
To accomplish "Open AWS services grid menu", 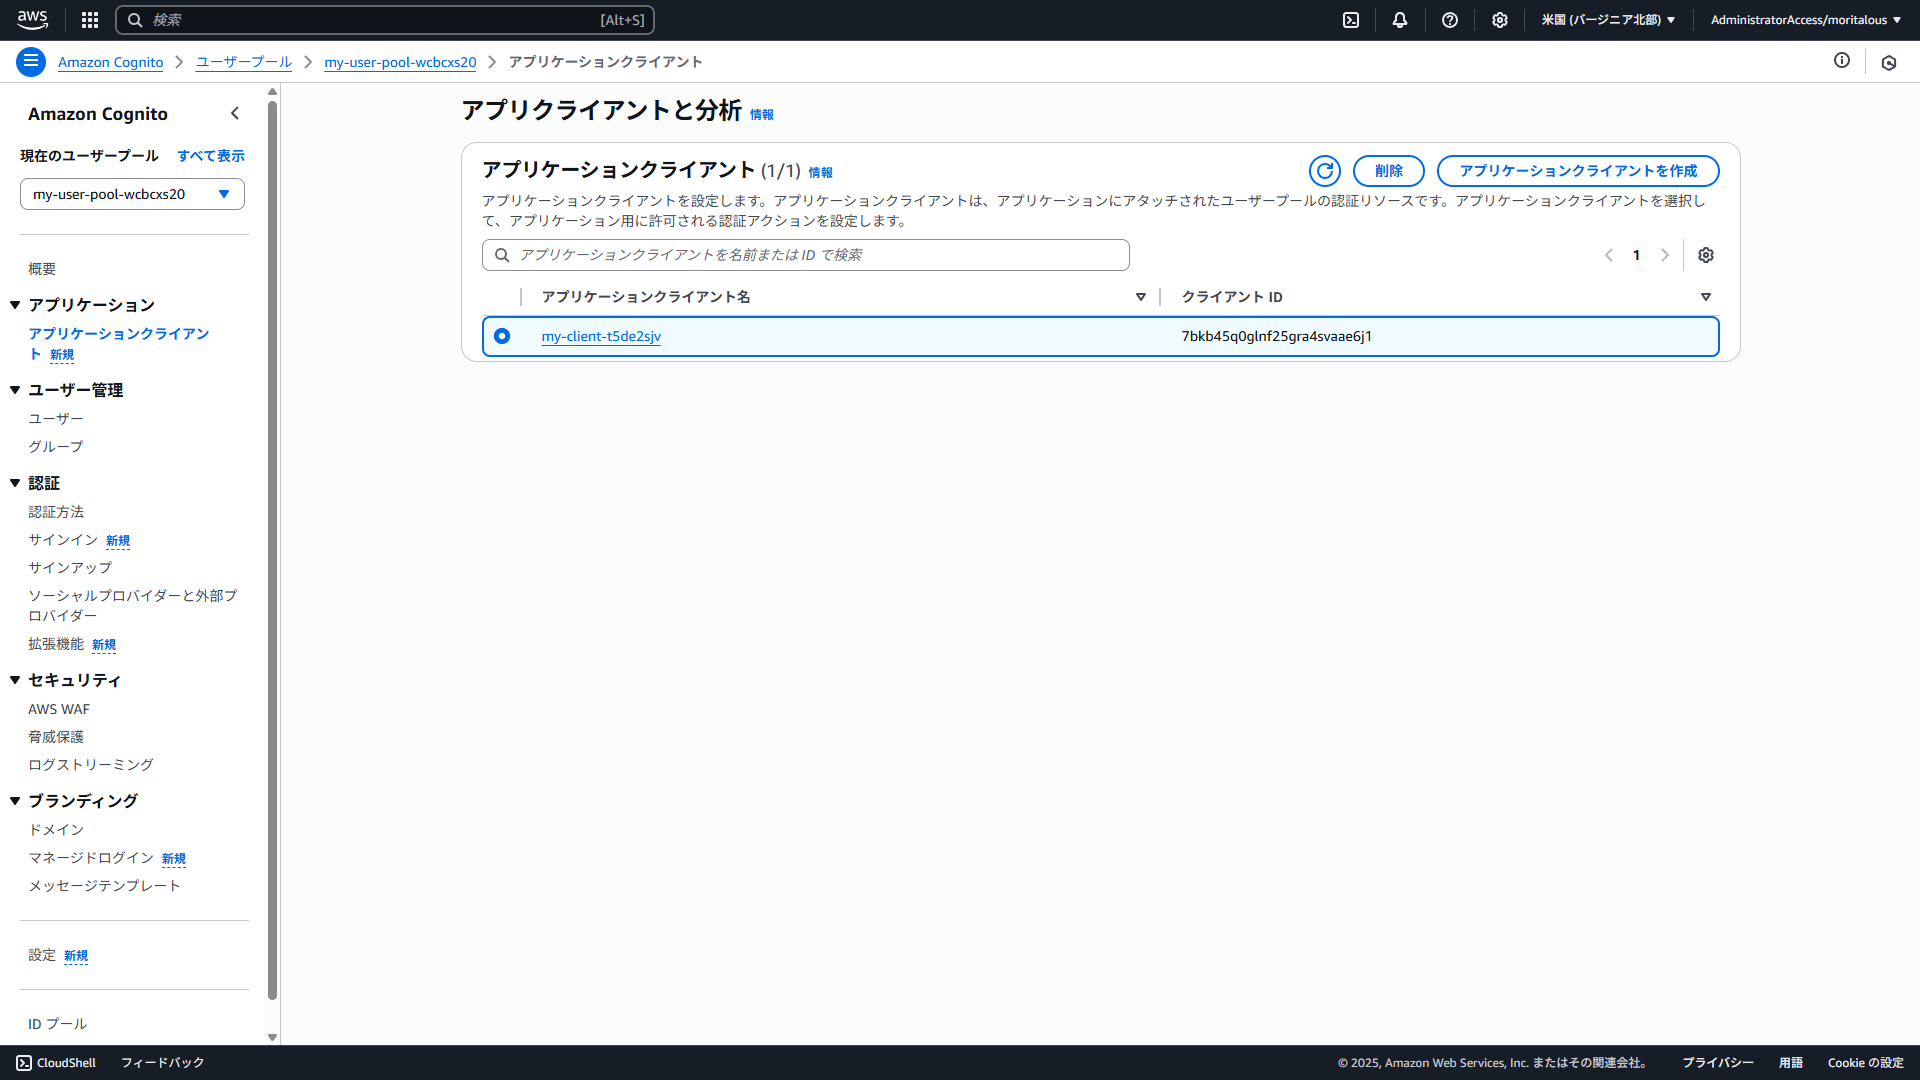I will [90, 20].
